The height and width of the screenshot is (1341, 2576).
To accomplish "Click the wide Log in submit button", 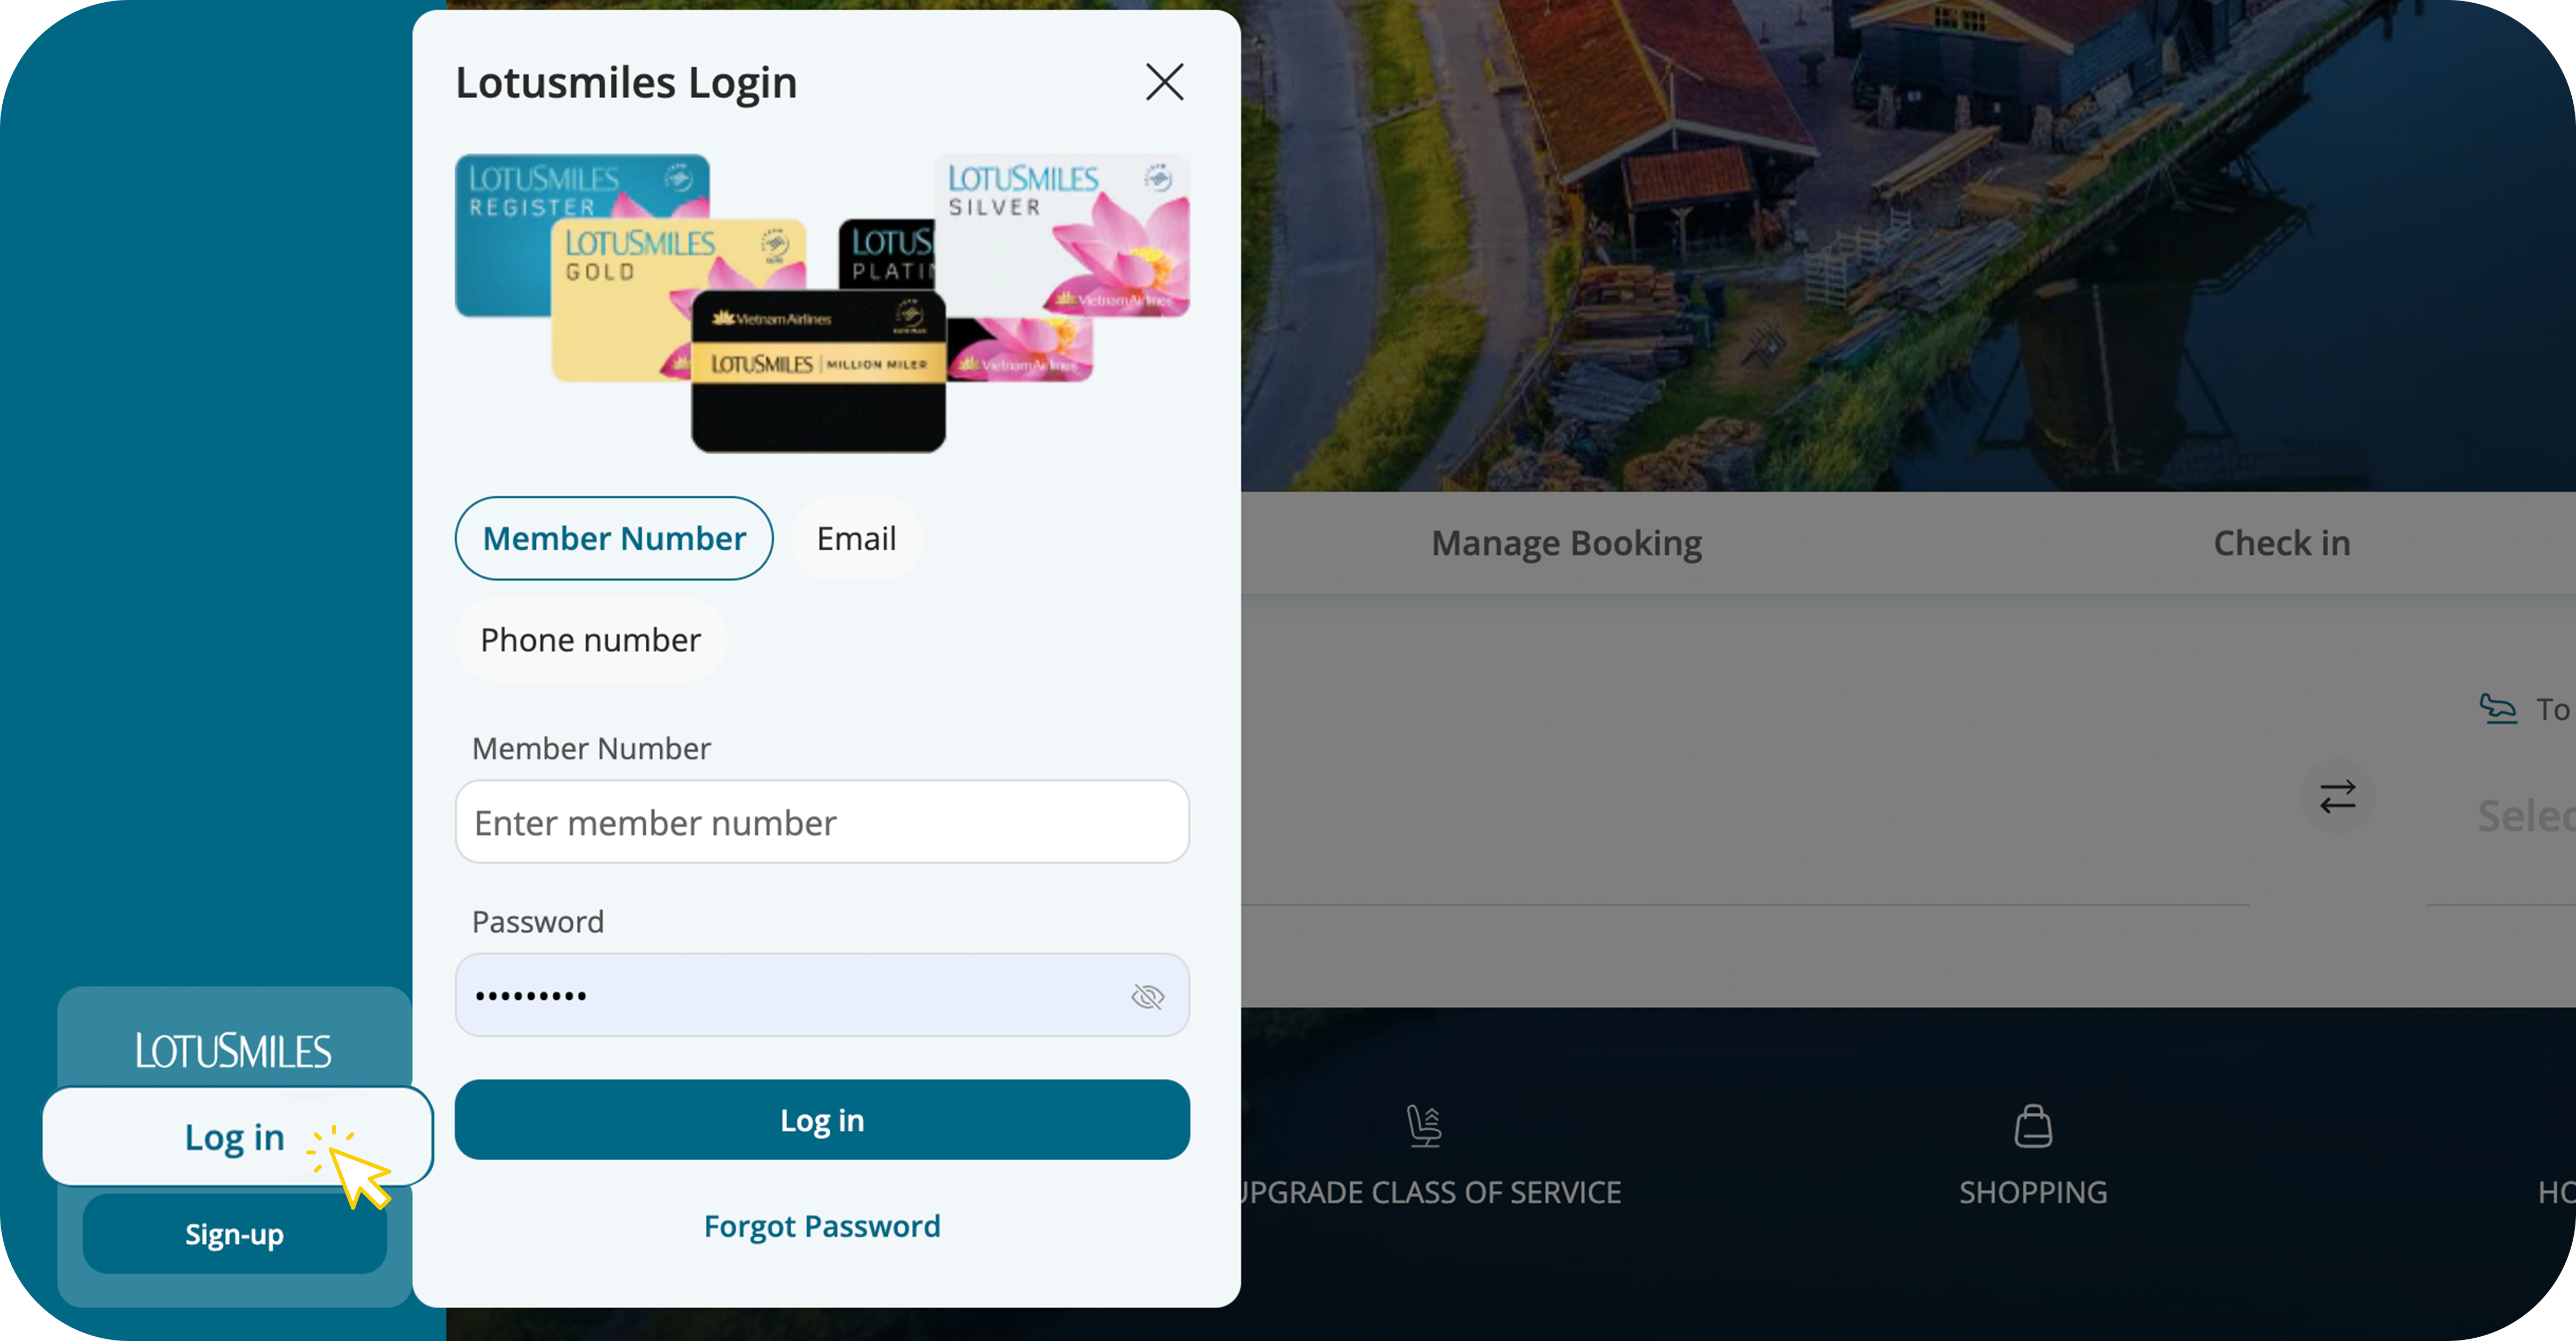I will [x=822, y=1120].
